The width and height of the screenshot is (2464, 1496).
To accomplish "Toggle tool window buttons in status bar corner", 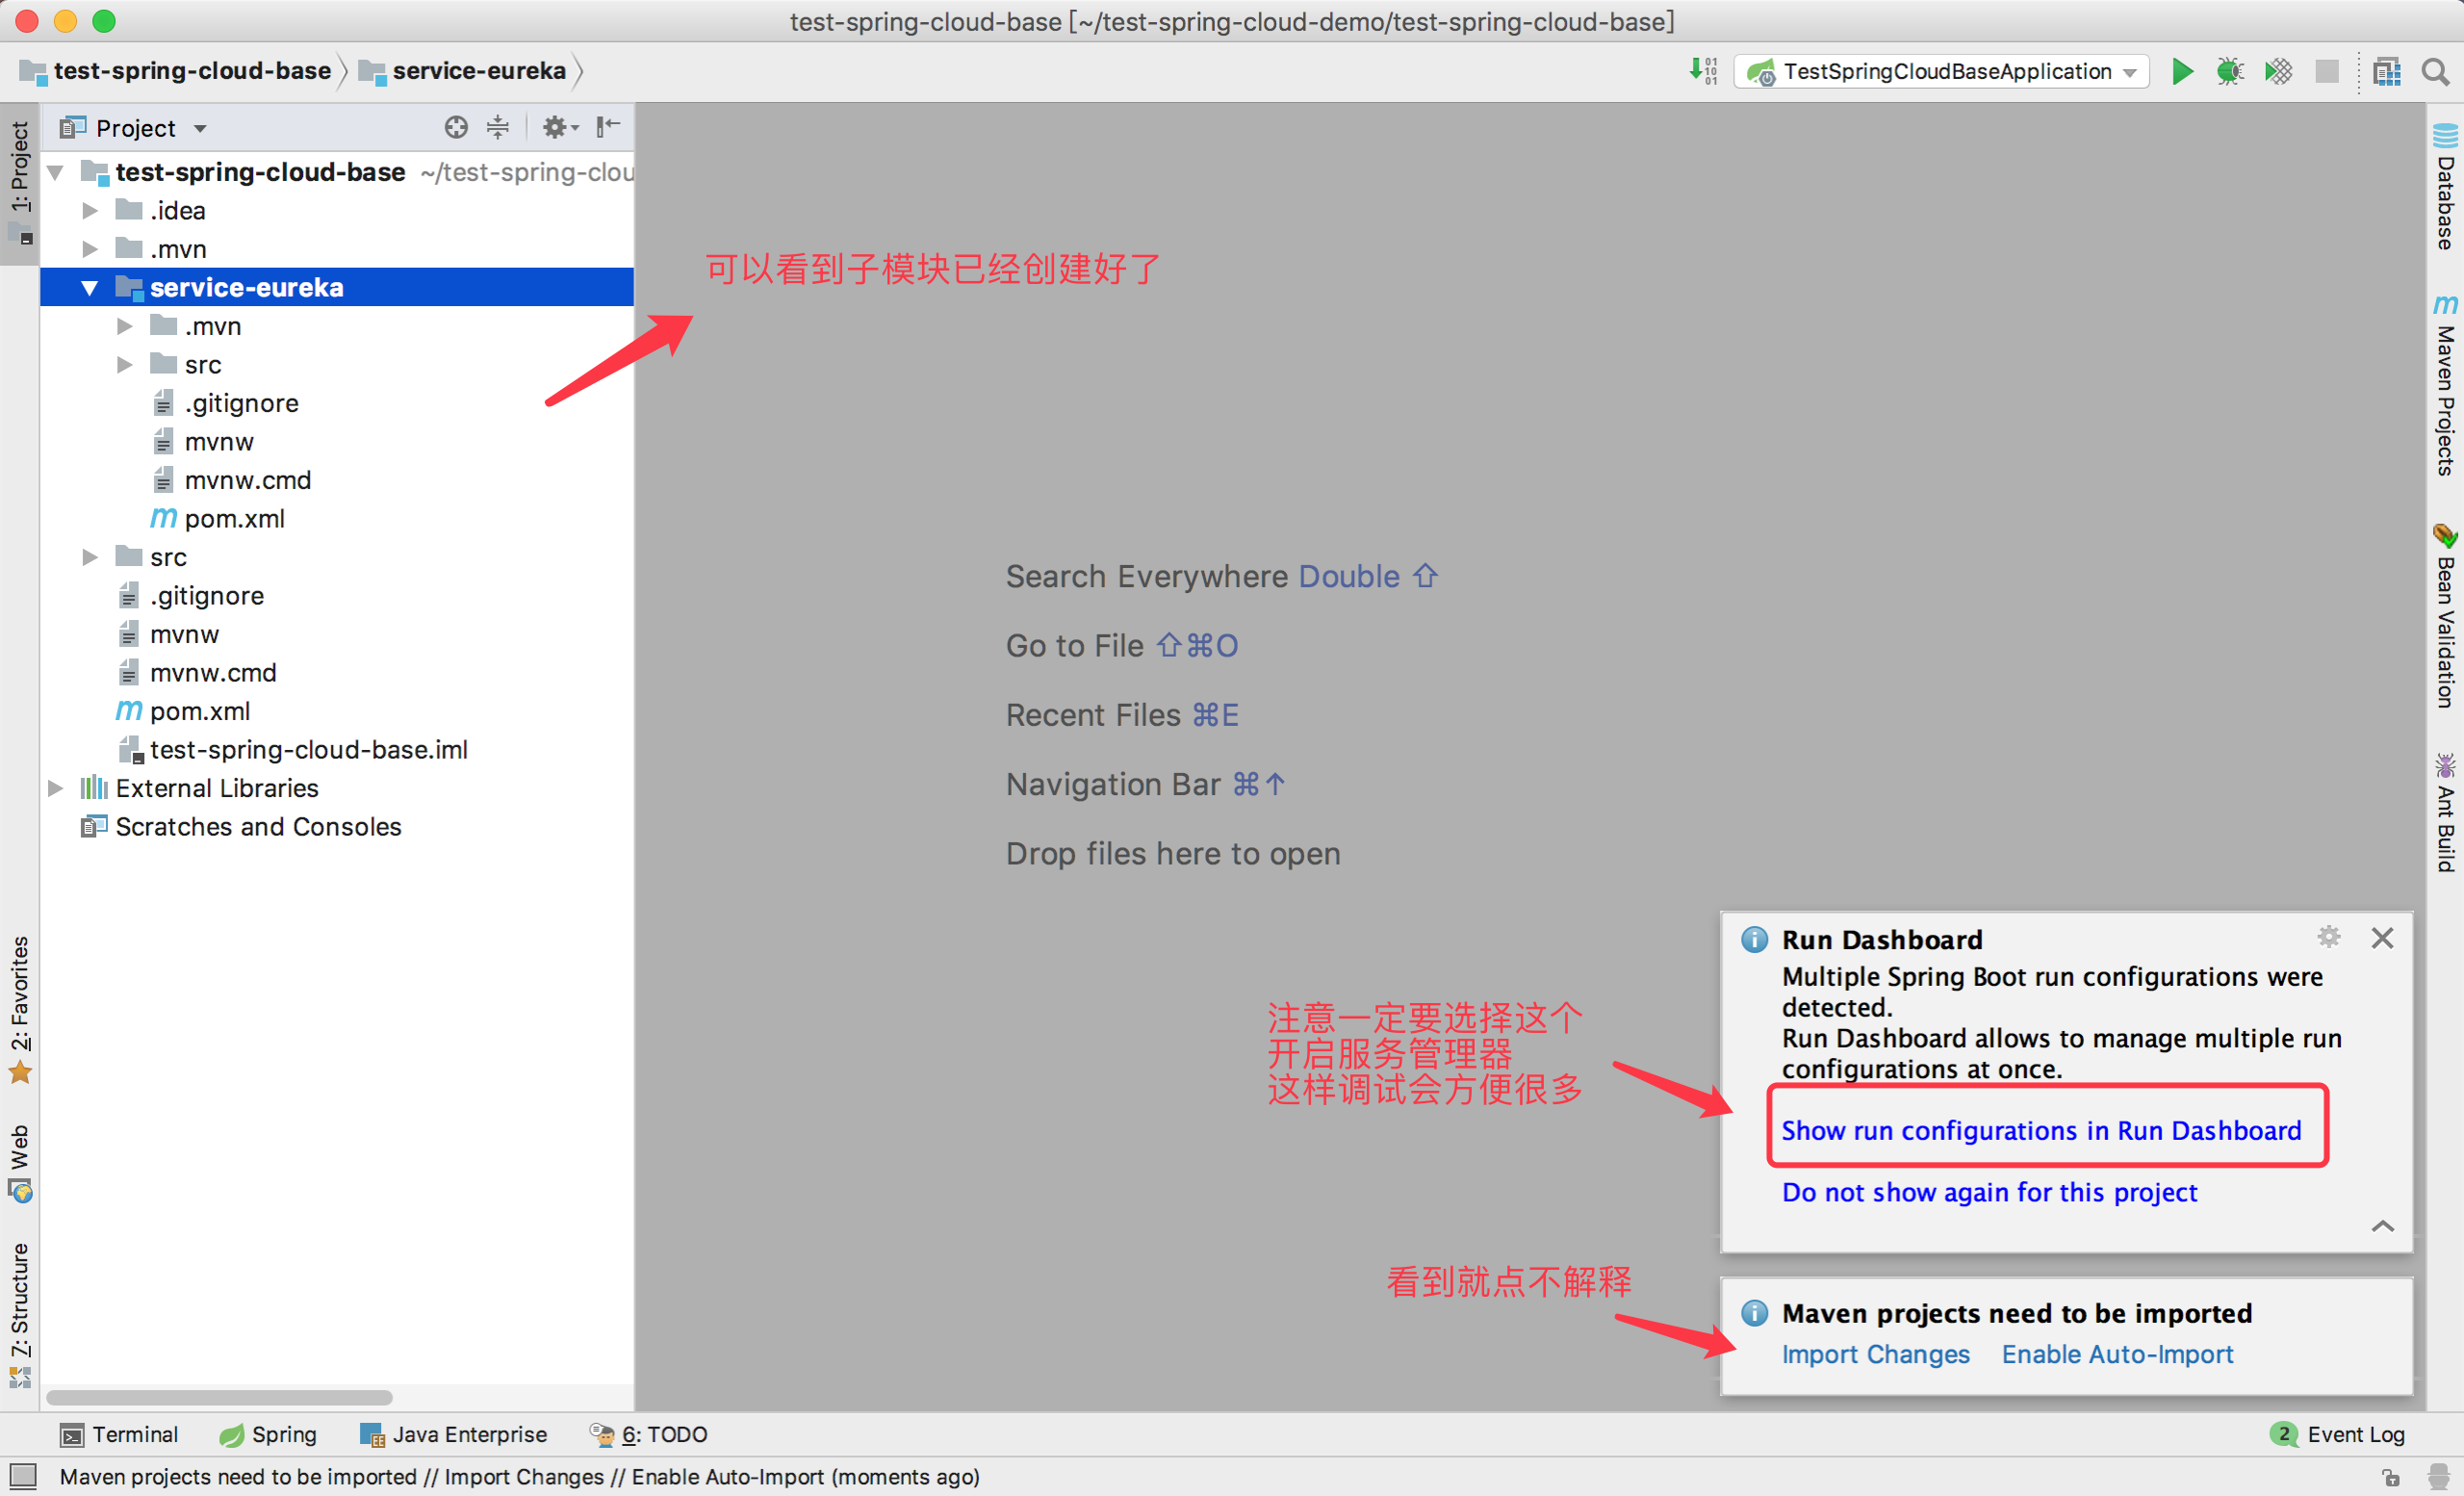I will (23, 1476).
